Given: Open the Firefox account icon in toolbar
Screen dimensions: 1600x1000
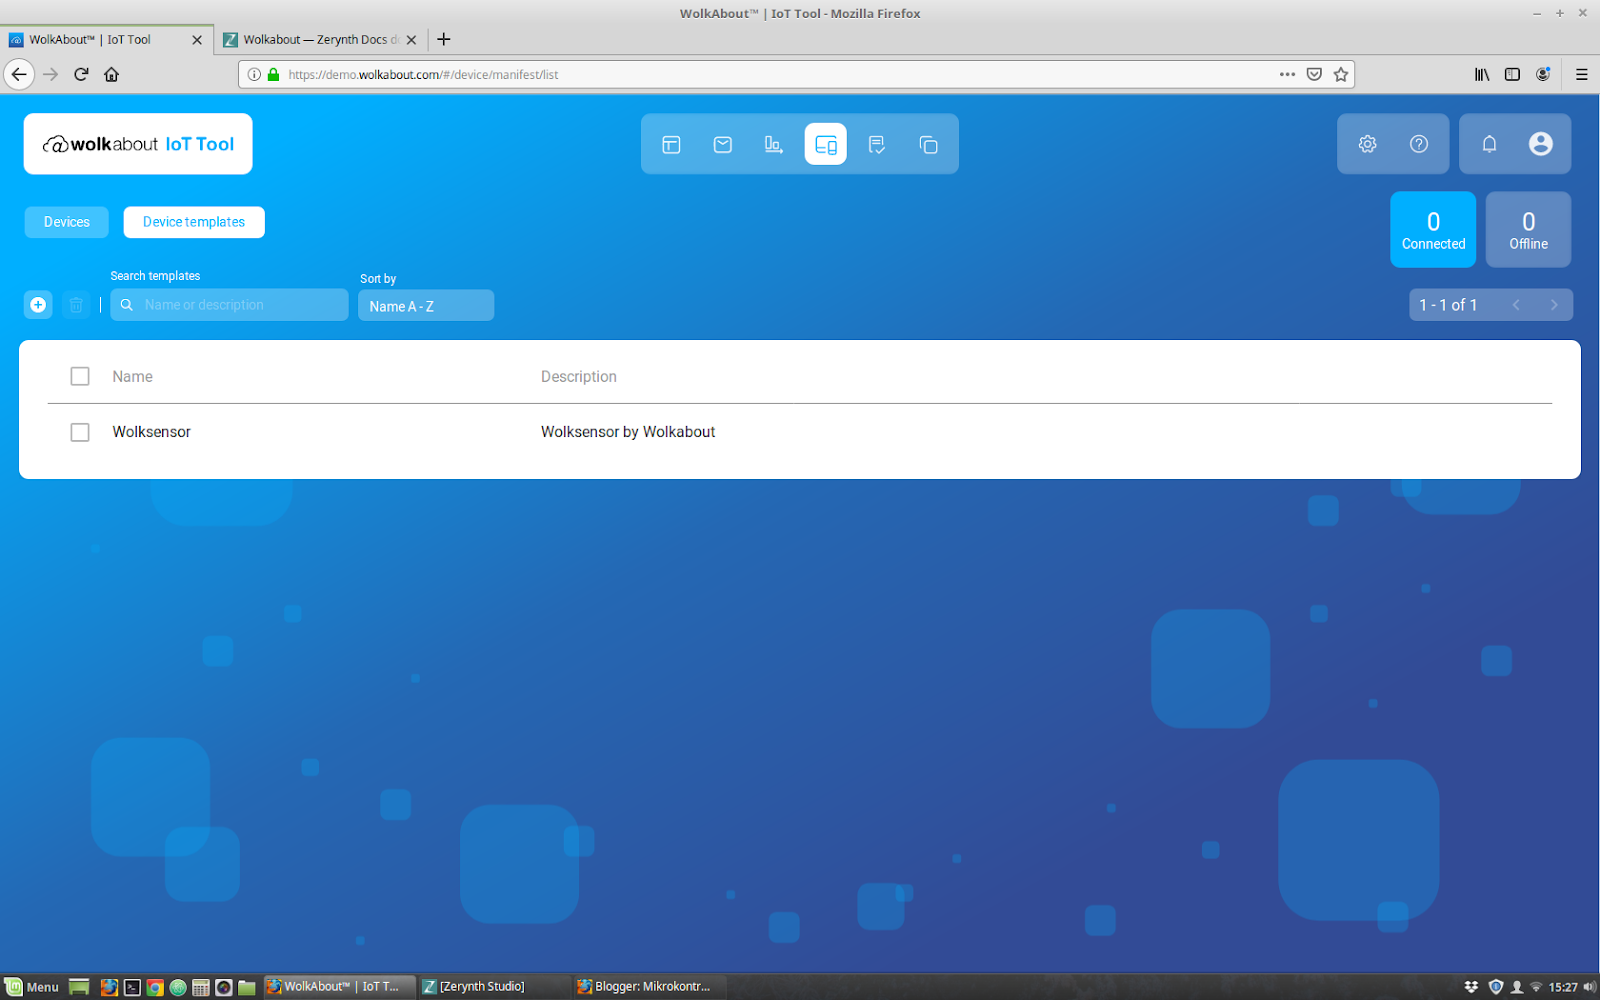Looking at the screenshot, I should tap(1543, 74).
